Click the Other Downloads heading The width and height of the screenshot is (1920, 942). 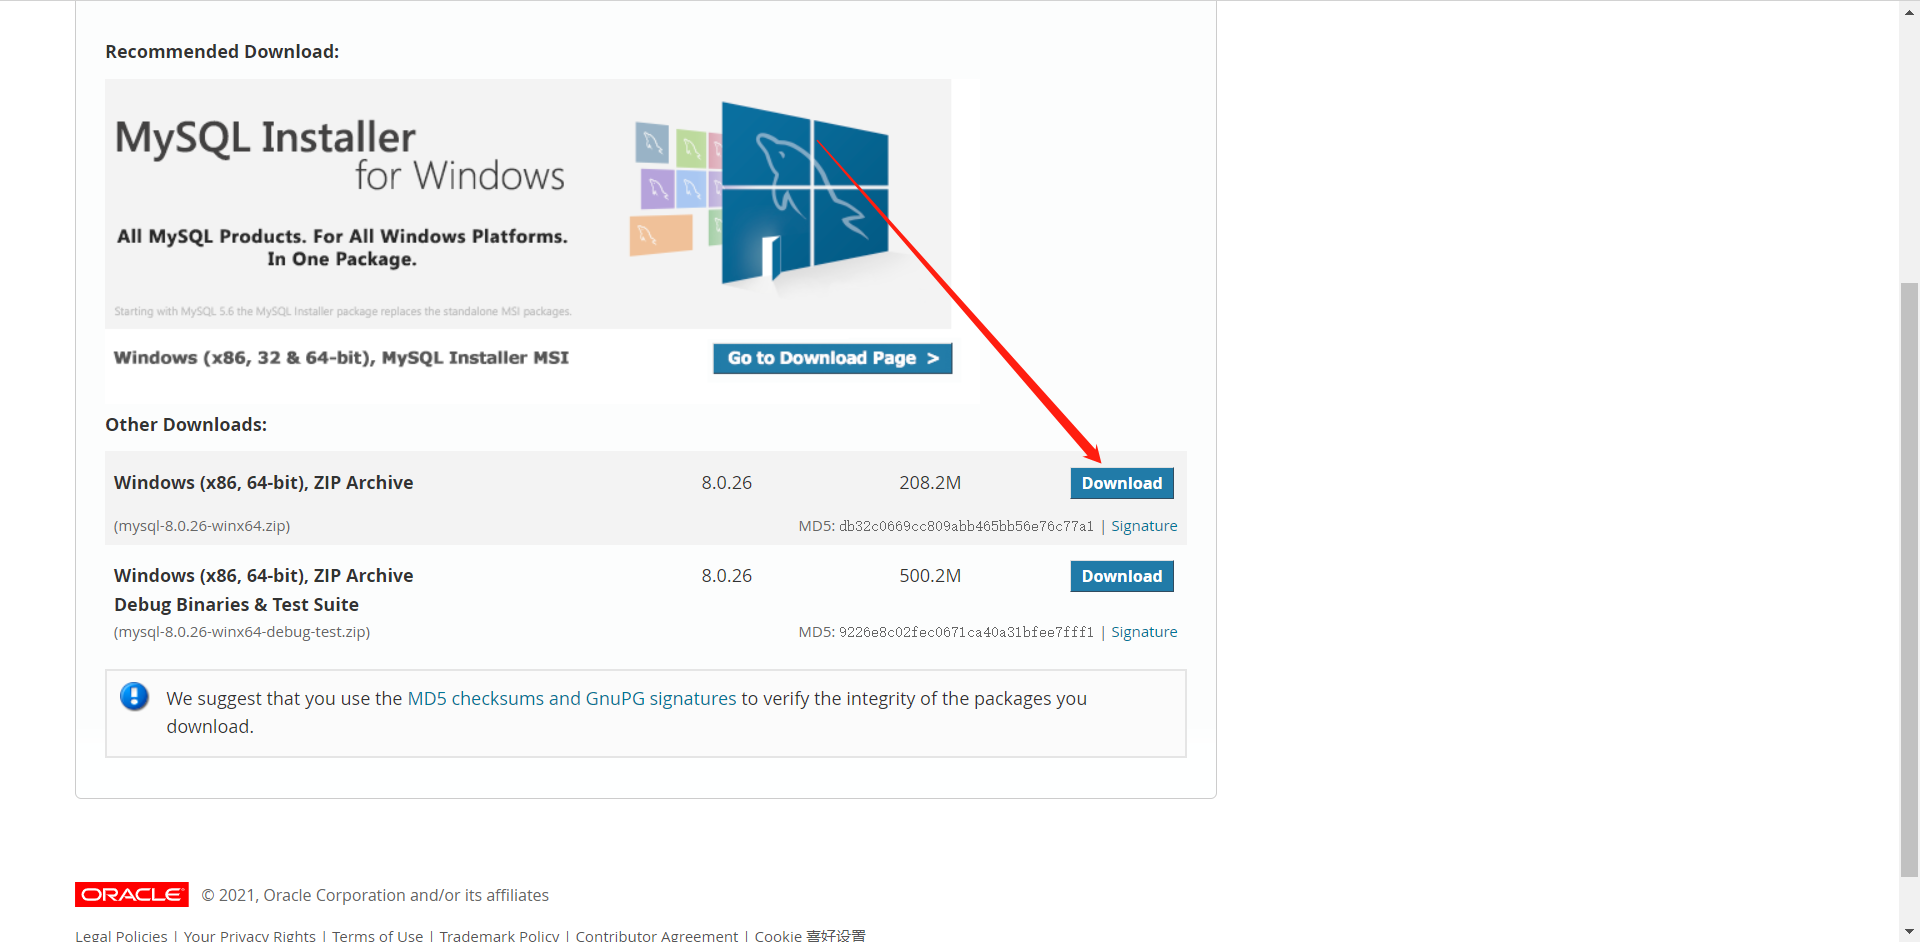click(x=186, y=425)
